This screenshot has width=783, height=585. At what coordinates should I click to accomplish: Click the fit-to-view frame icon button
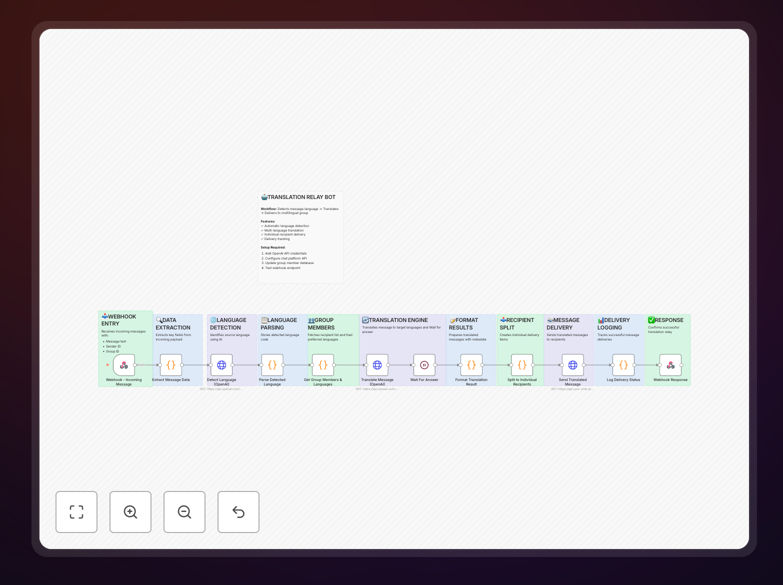pos(76,512)
